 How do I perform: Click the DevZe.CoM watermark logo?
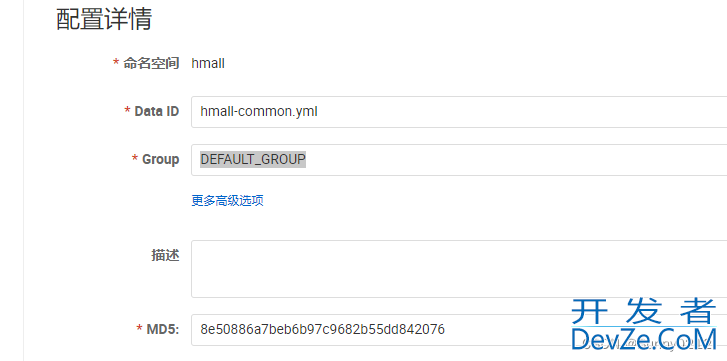point(644,339)
